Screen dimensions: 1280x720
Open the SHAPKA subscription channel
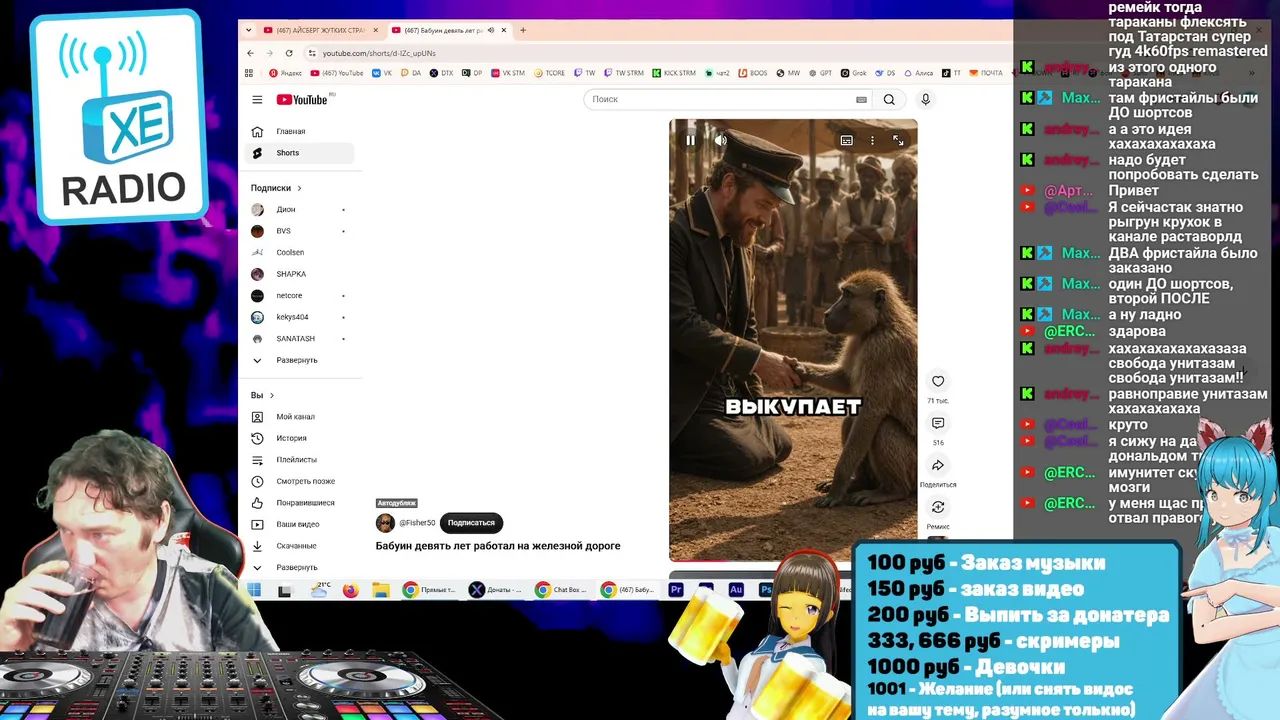[x=300, y=274]
